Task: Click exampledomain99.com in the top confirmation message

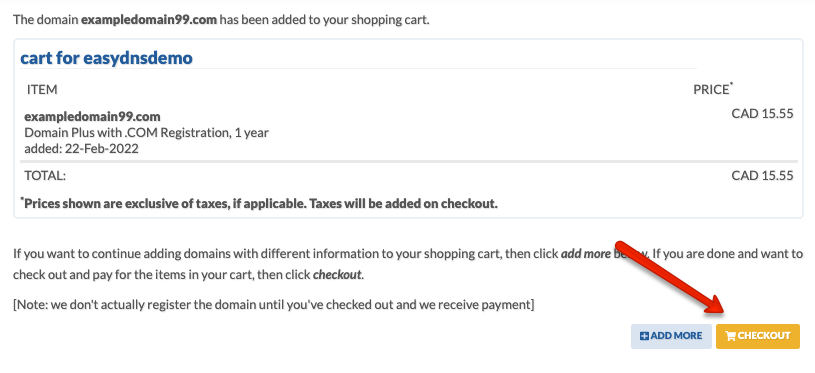Action: point(149,21)
